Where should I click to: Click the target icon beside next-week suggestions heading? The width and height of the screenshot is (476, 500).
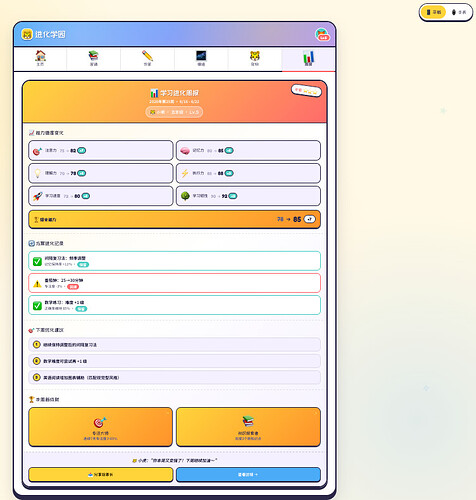point(32,330)
